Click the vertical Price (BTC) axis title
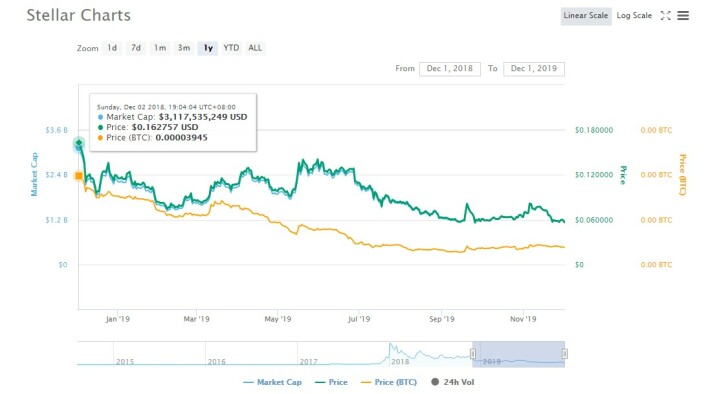710x394 pixels. (x=682, y=175)
